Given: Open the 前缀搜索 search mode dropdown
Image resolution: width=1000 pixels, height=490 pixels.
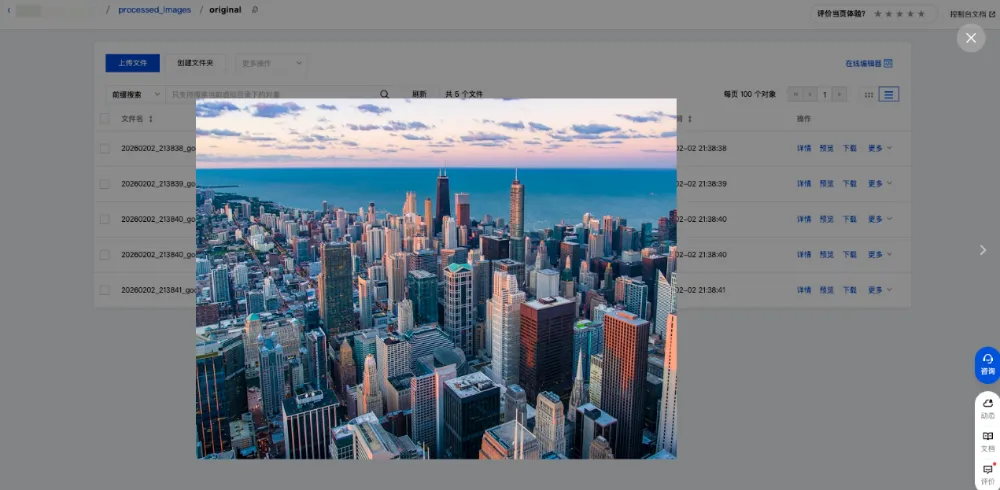Looking at the screenshot, I should point(132,94).
